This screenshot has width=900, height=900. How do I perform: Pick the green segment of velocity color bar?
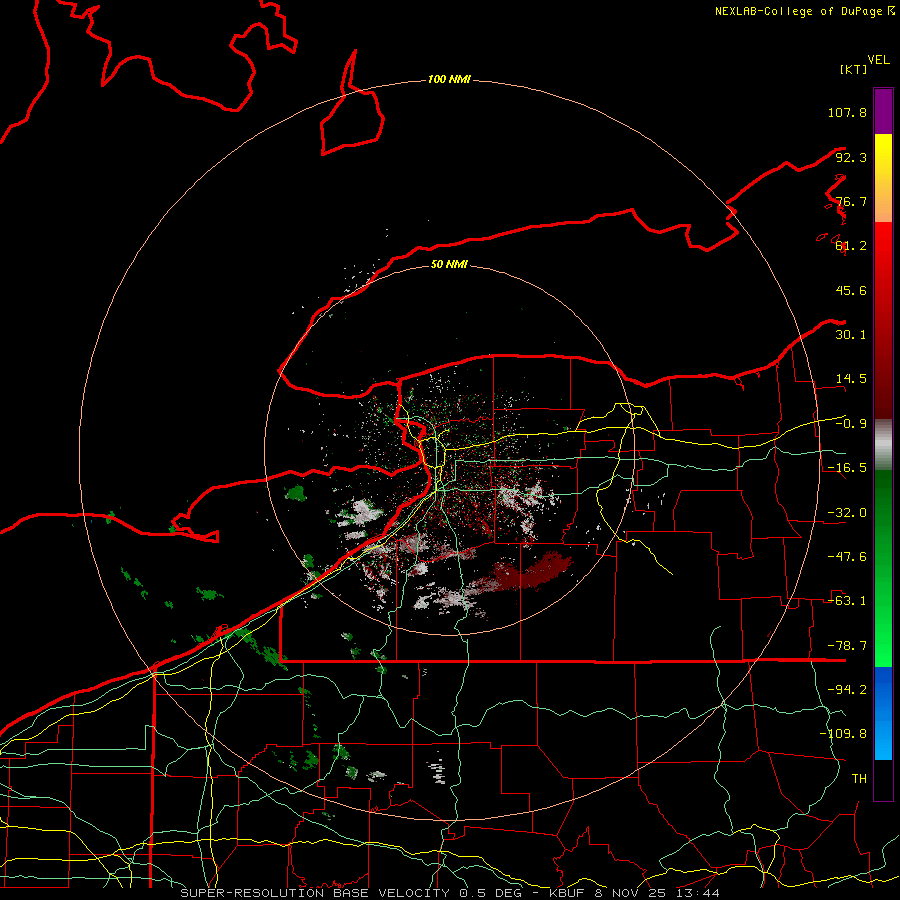[x=883, y=568]
